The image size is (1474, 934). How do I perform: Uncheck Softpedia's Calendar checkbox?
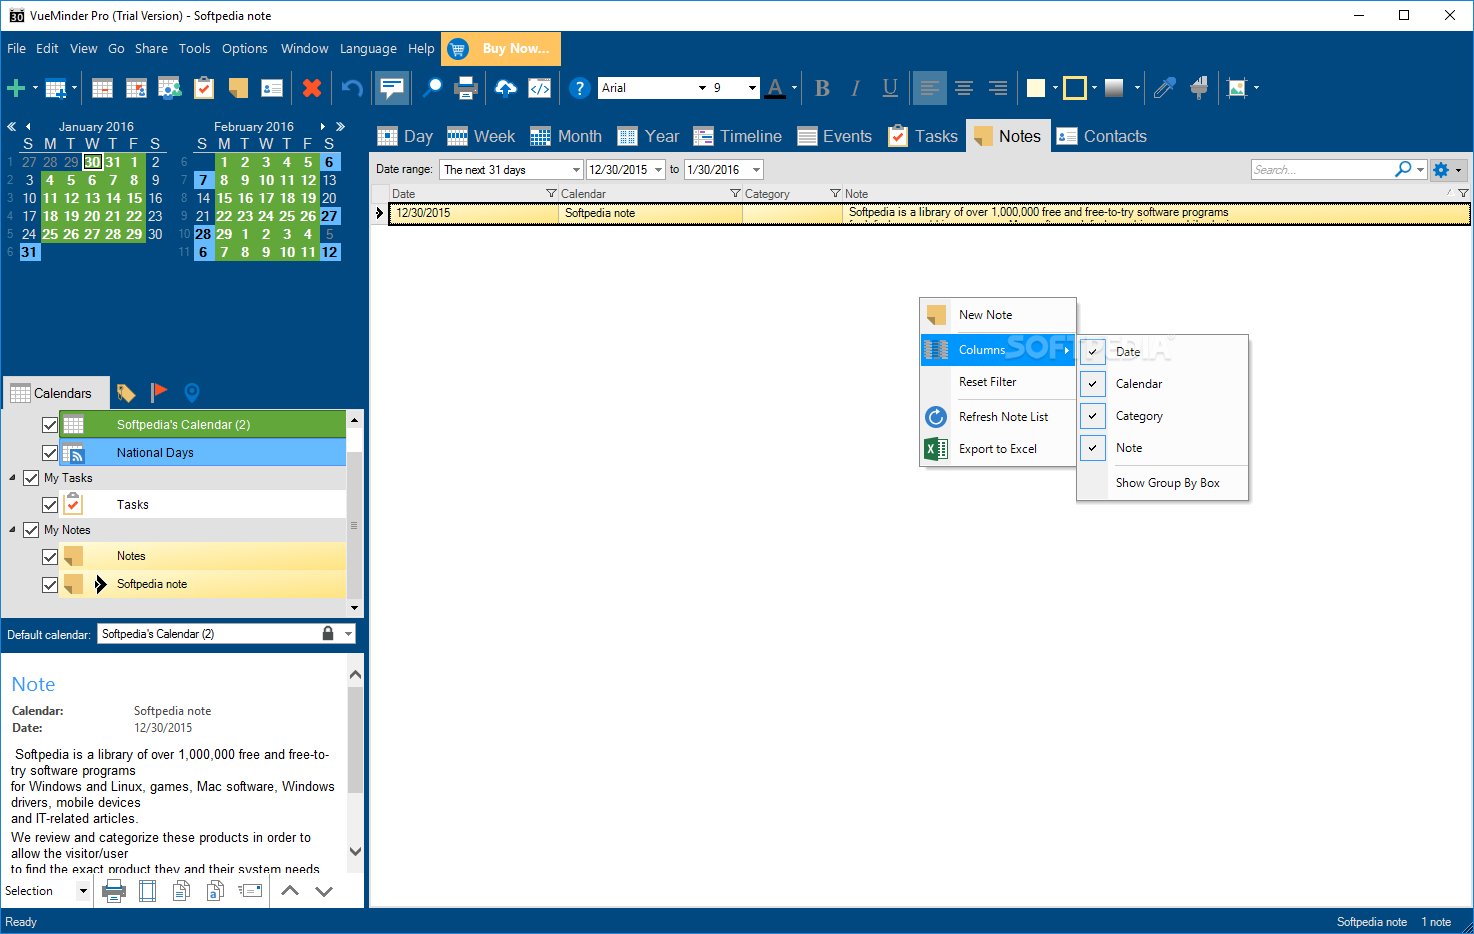point(50,425)
